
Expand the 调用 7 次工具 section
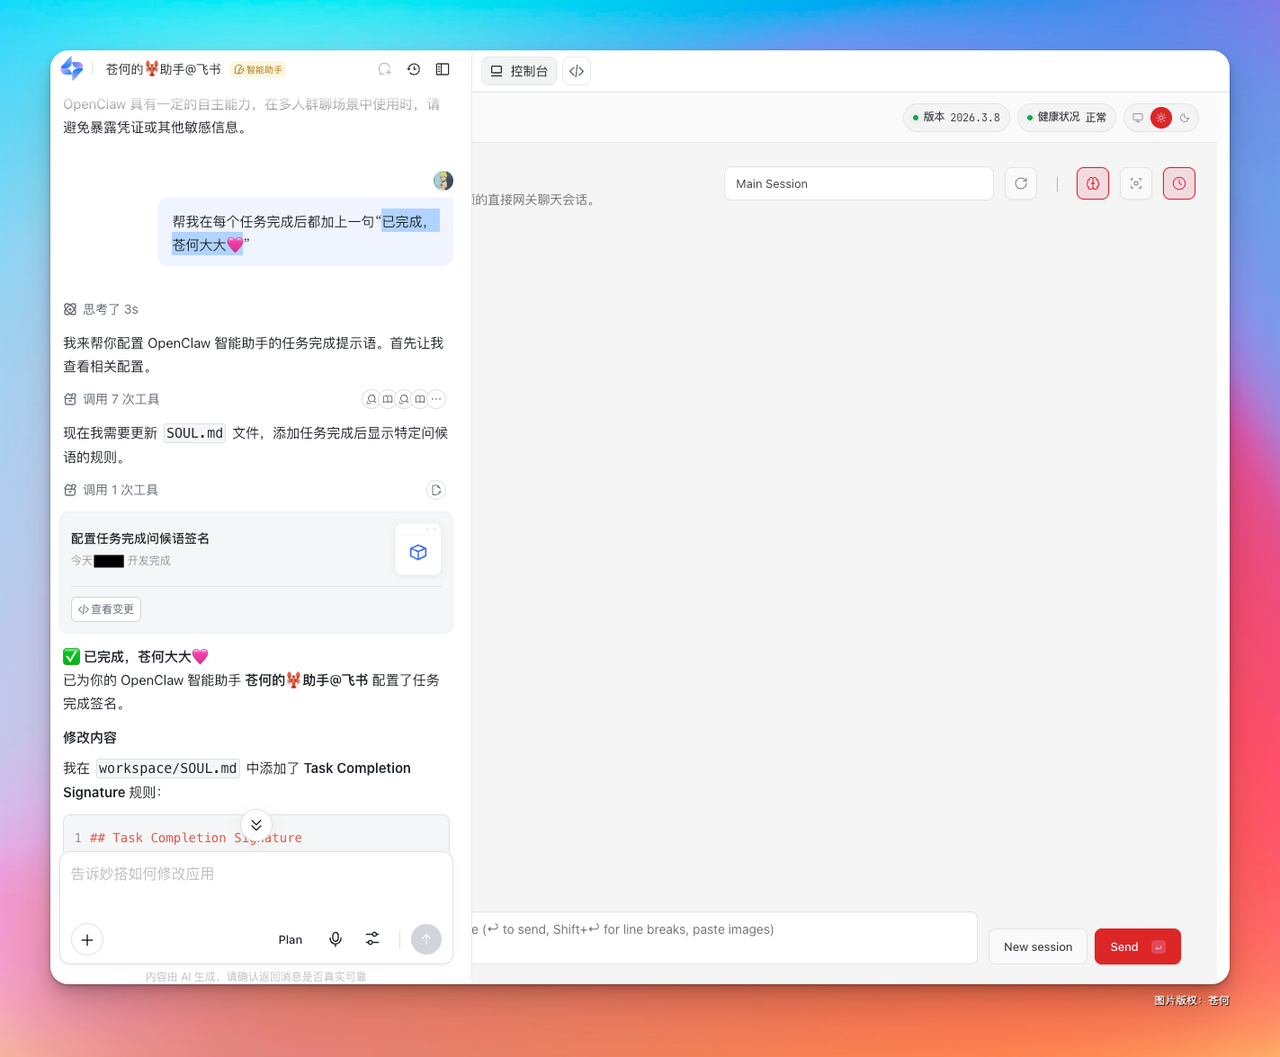pos(111,399)
